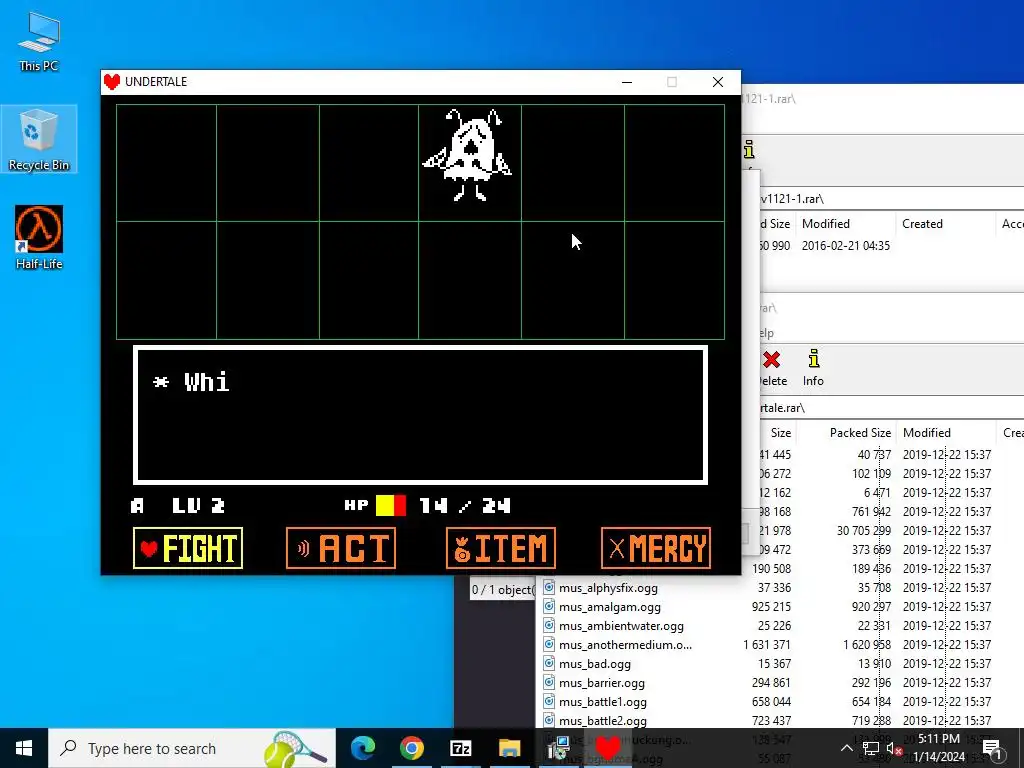Click mus_battle1.ogg file icon

[549, 701]
